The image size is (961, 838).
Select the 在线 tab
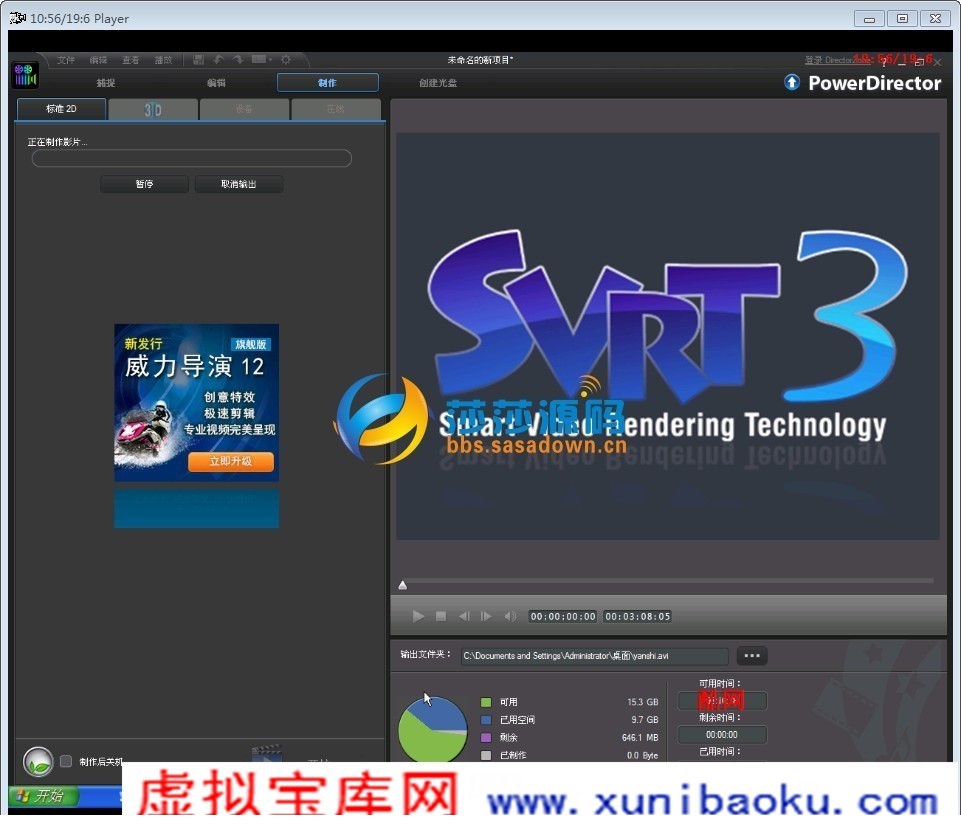[336, 110]
